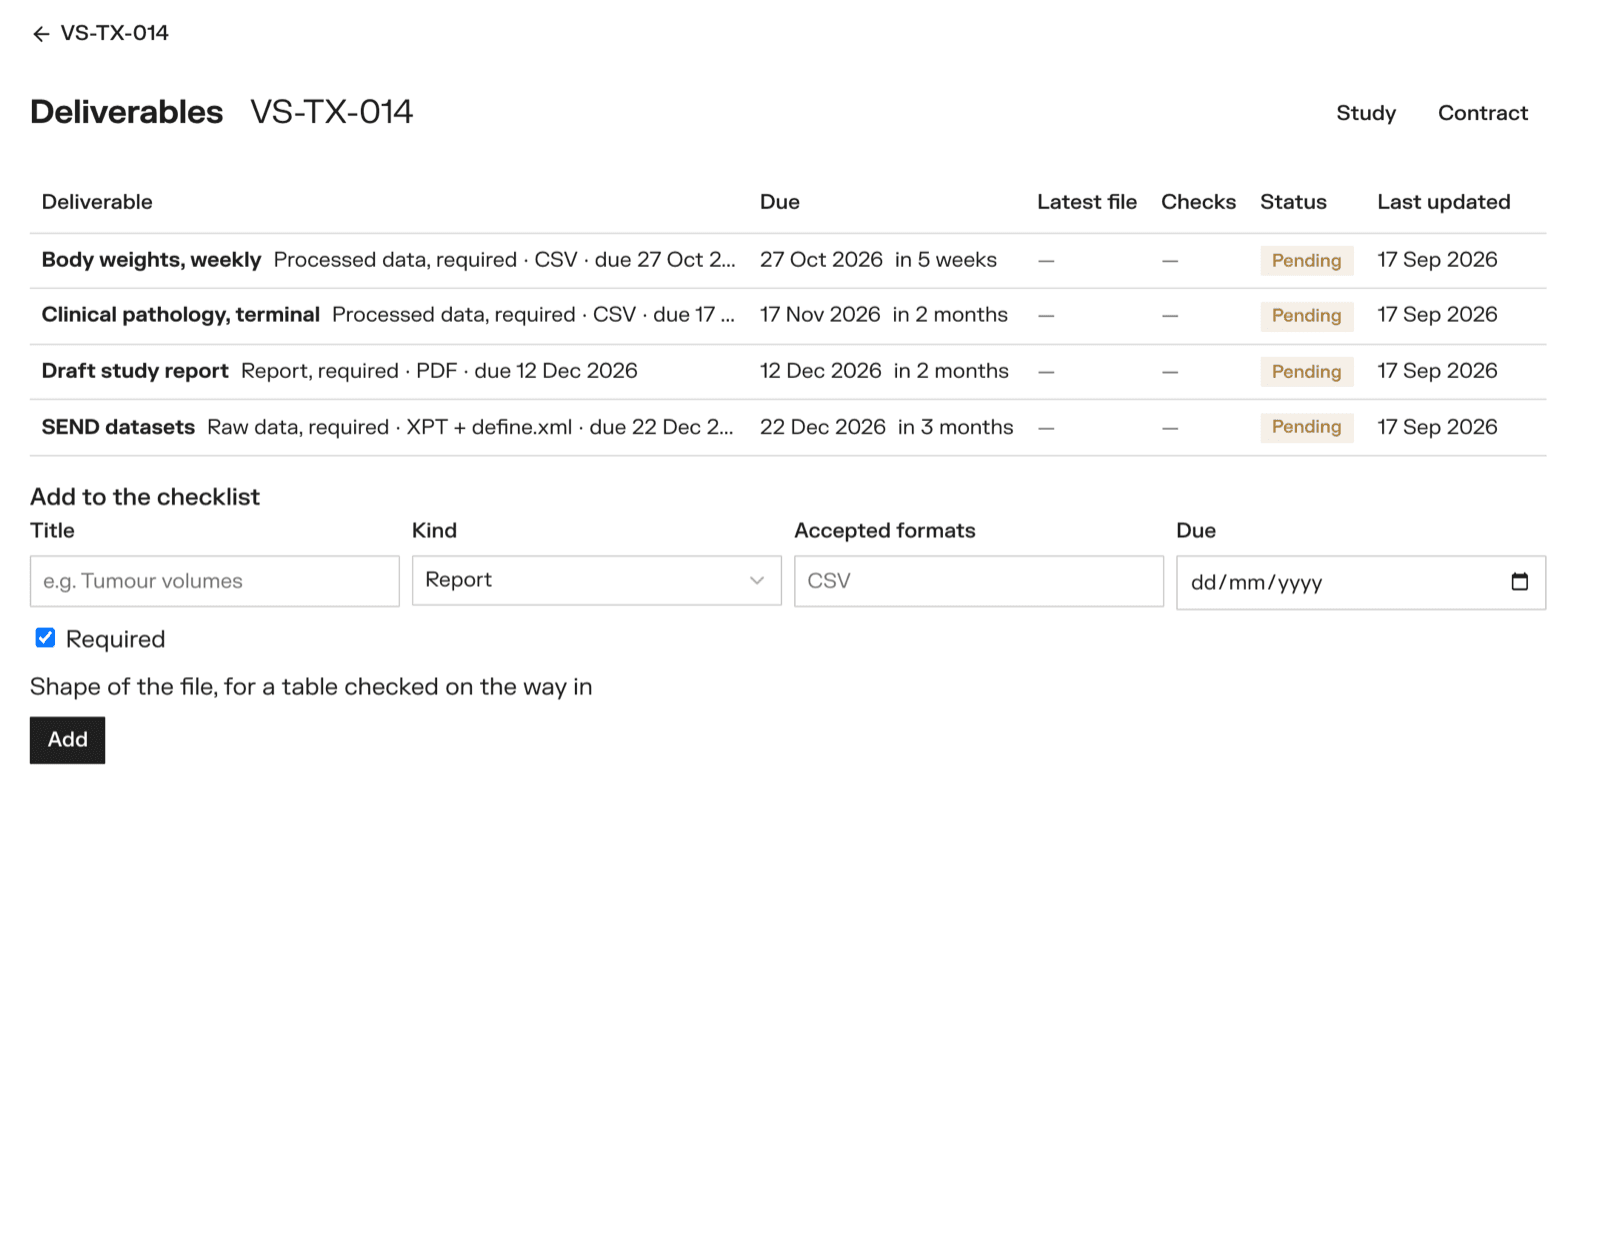Click the Deliverables page heading
The height and width of the screenshot is (1244, 1600).
click(x=126, y=112)
